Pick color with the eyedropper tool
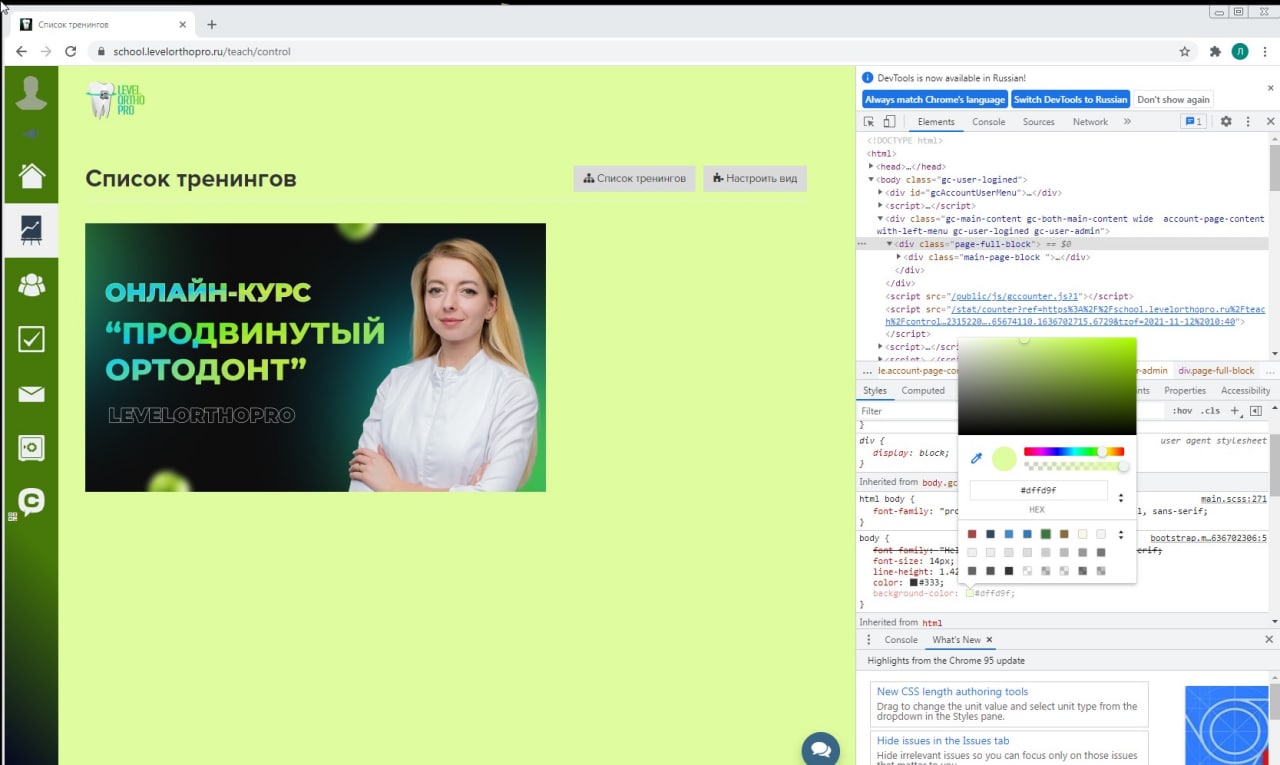1280x765 pixels. (977, 458)
